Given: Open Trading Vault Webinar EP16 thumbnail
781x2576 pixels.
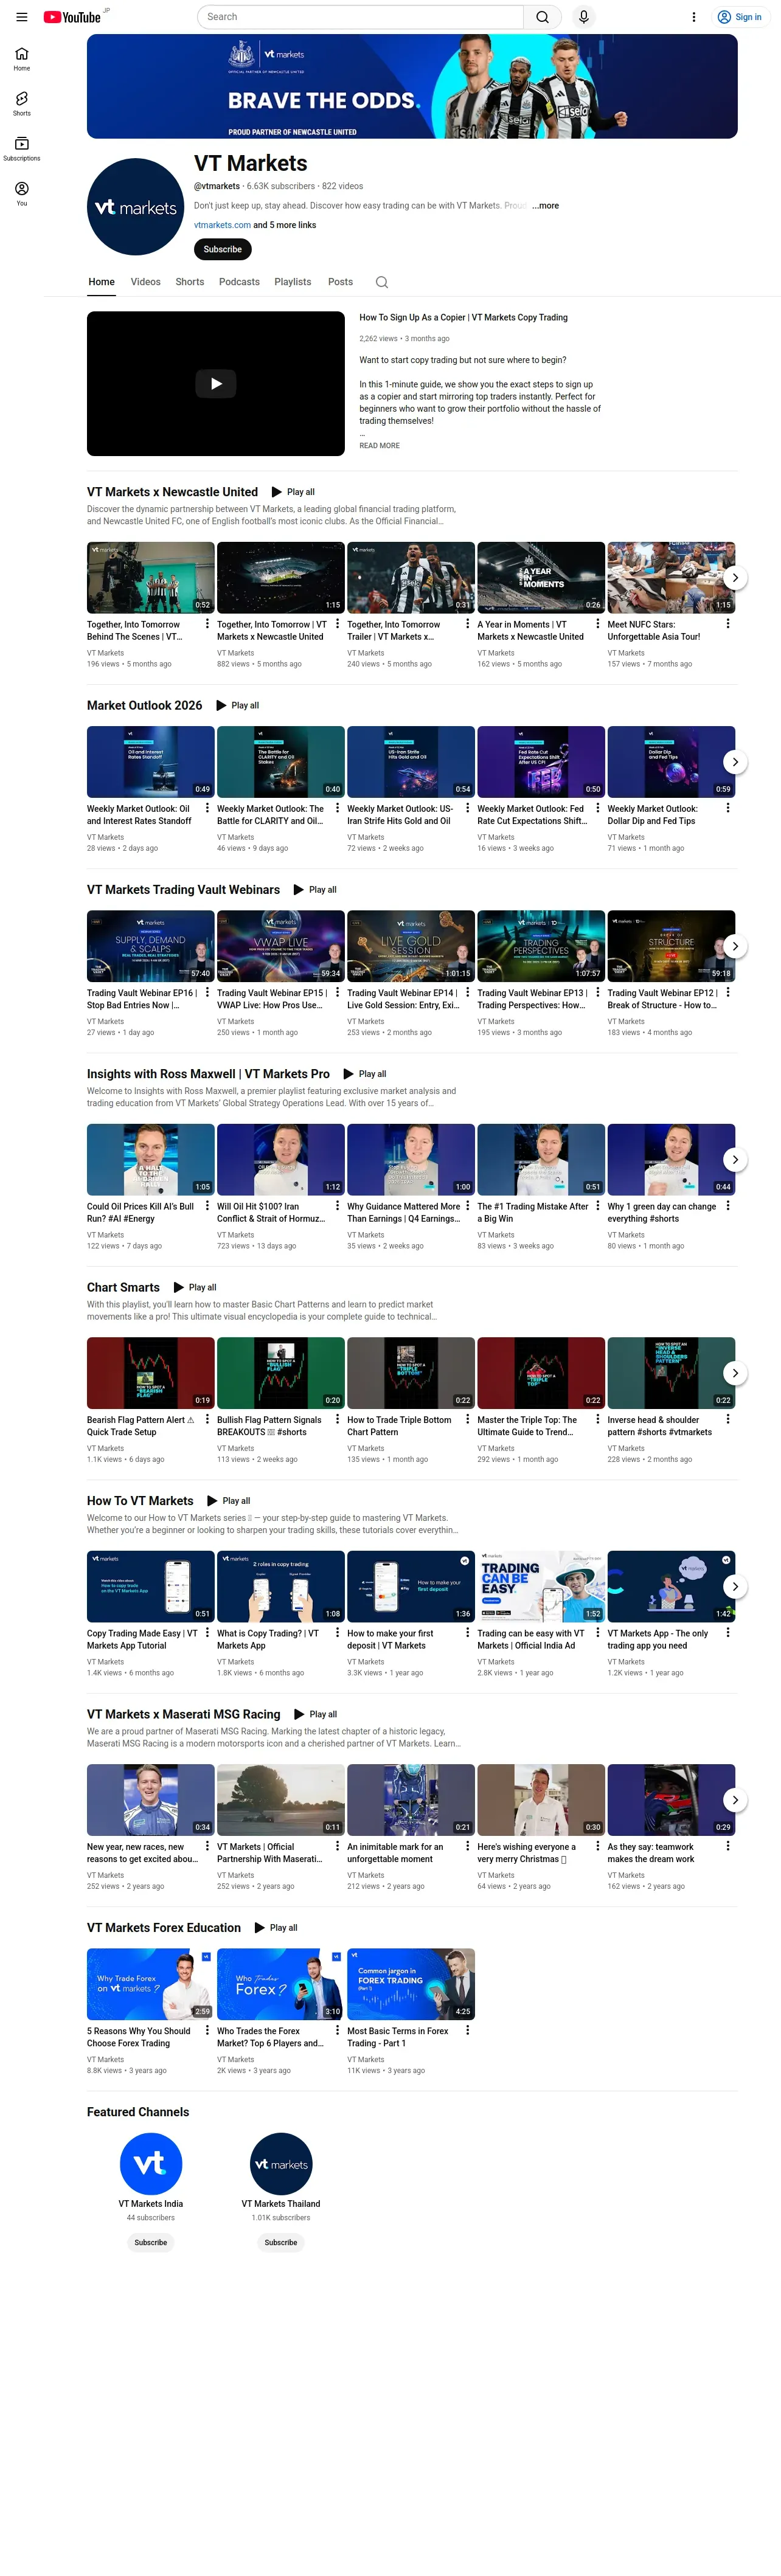Looking at the screenshot, I should 151,945.
